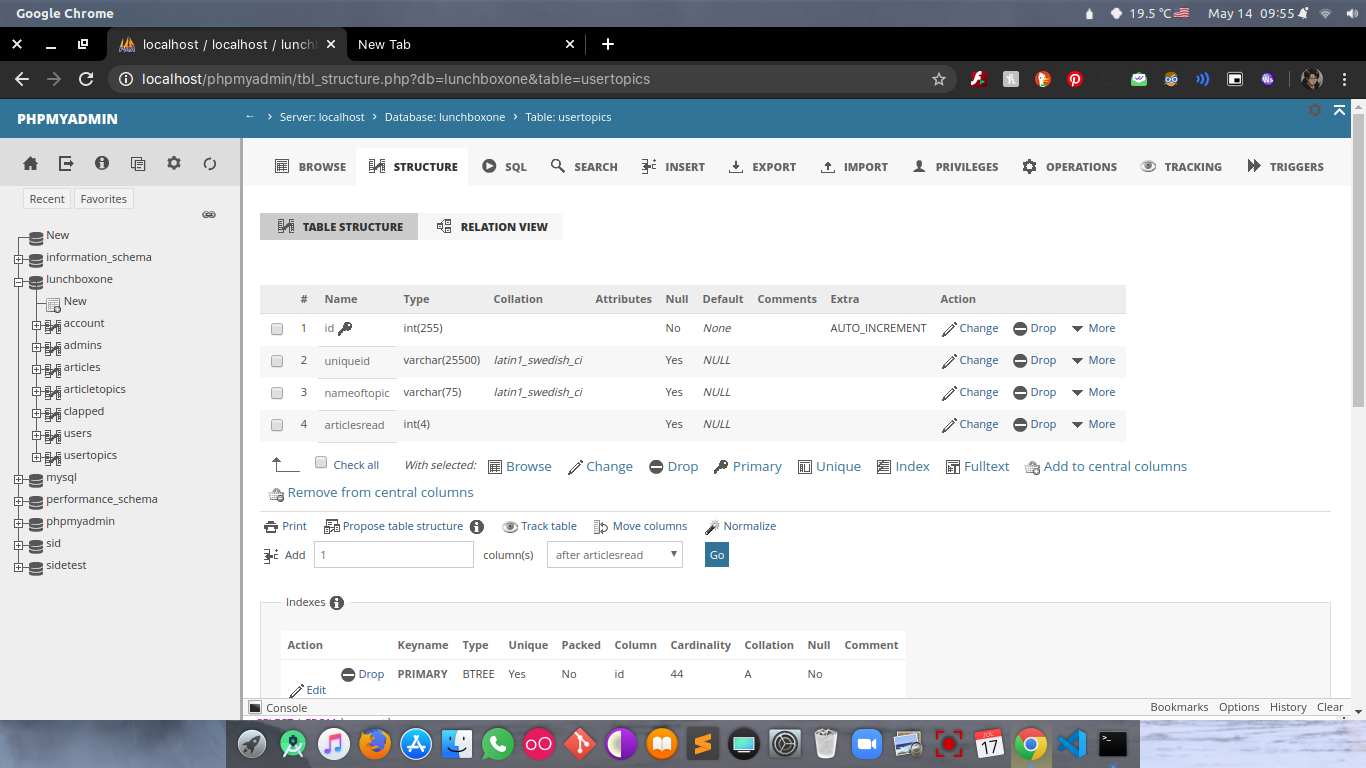Click the info icon next to Indexes

pos(337,602)
